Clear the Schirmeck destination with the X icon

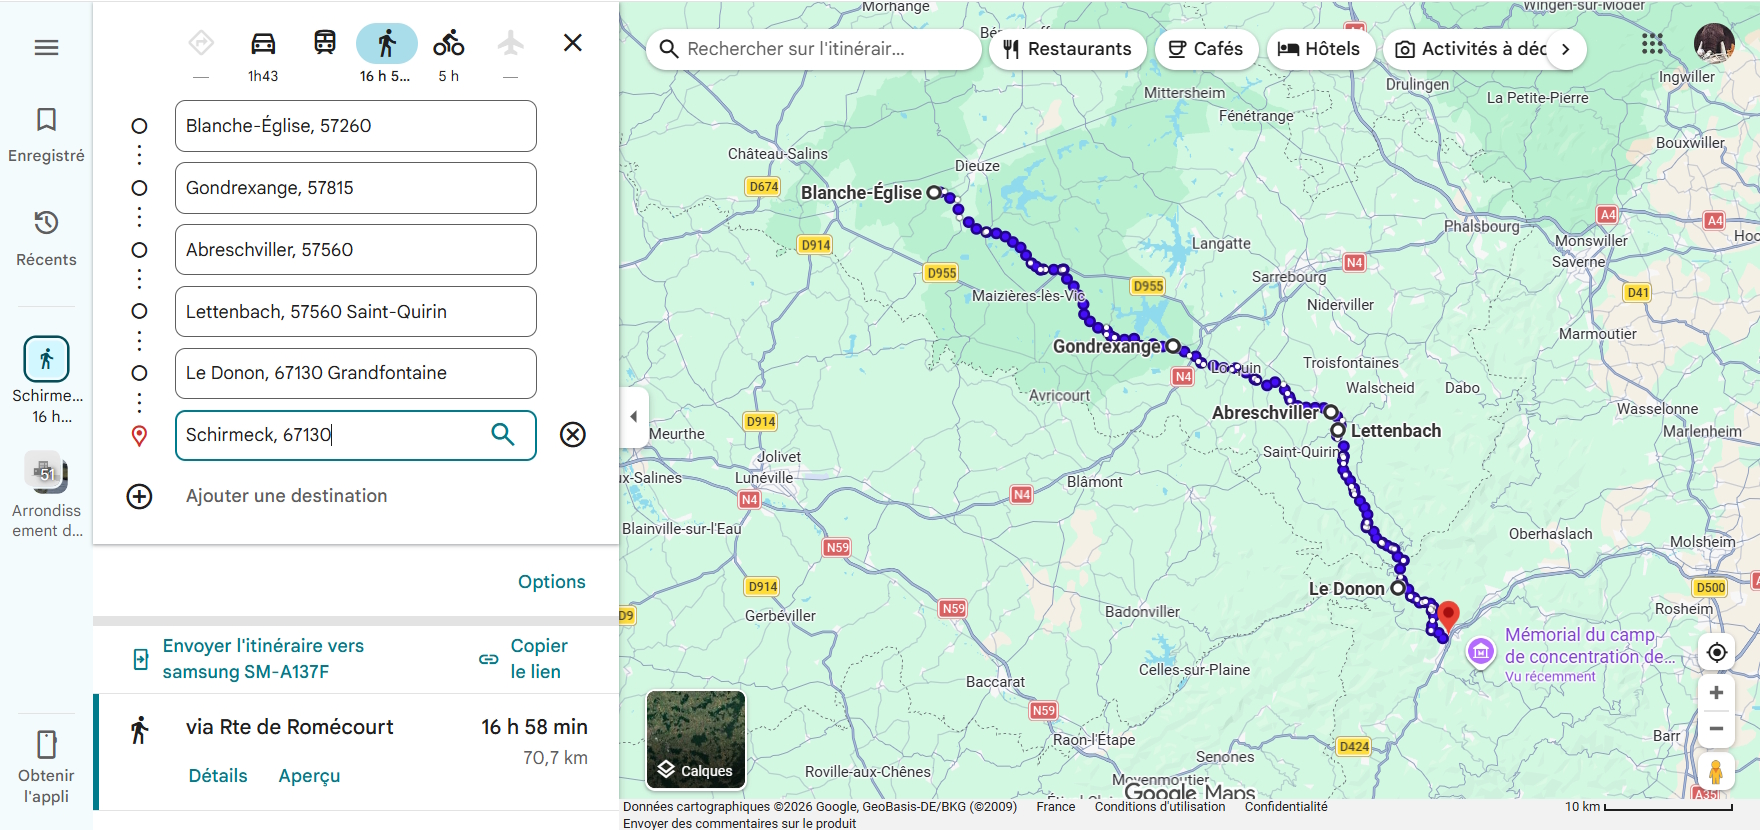pos(573,435)
